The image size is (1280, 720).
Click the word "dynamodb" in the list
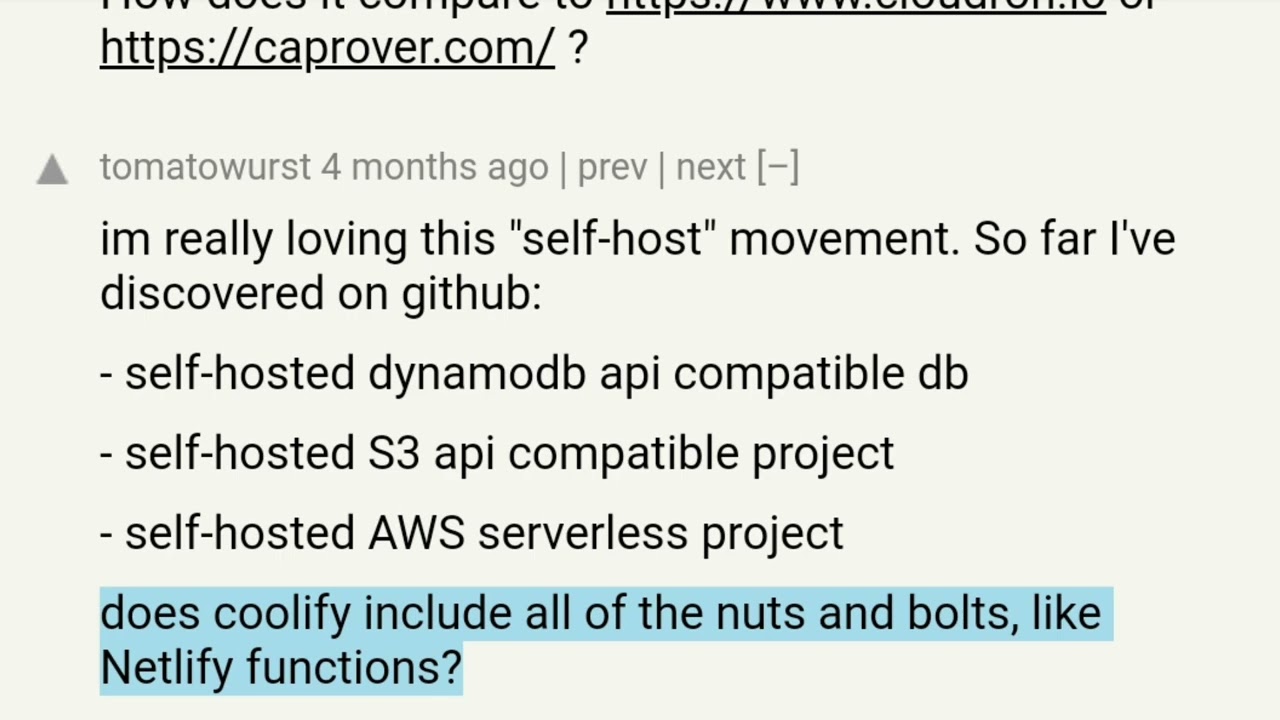[x=477, y=373]
